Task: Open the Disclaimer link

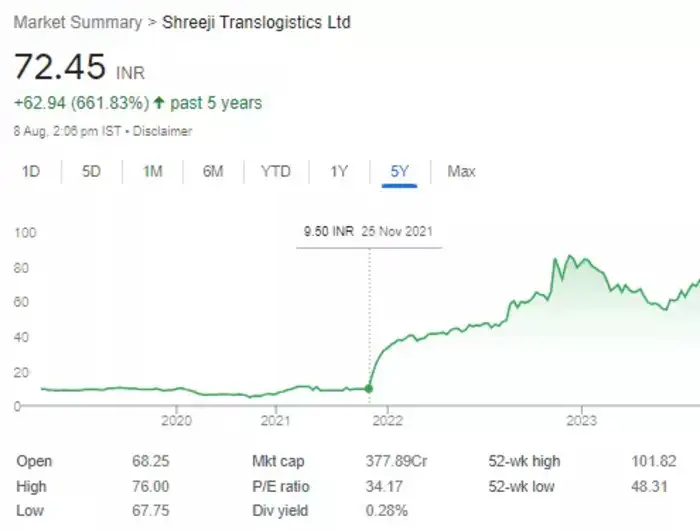Action: (x=163, y=131)
